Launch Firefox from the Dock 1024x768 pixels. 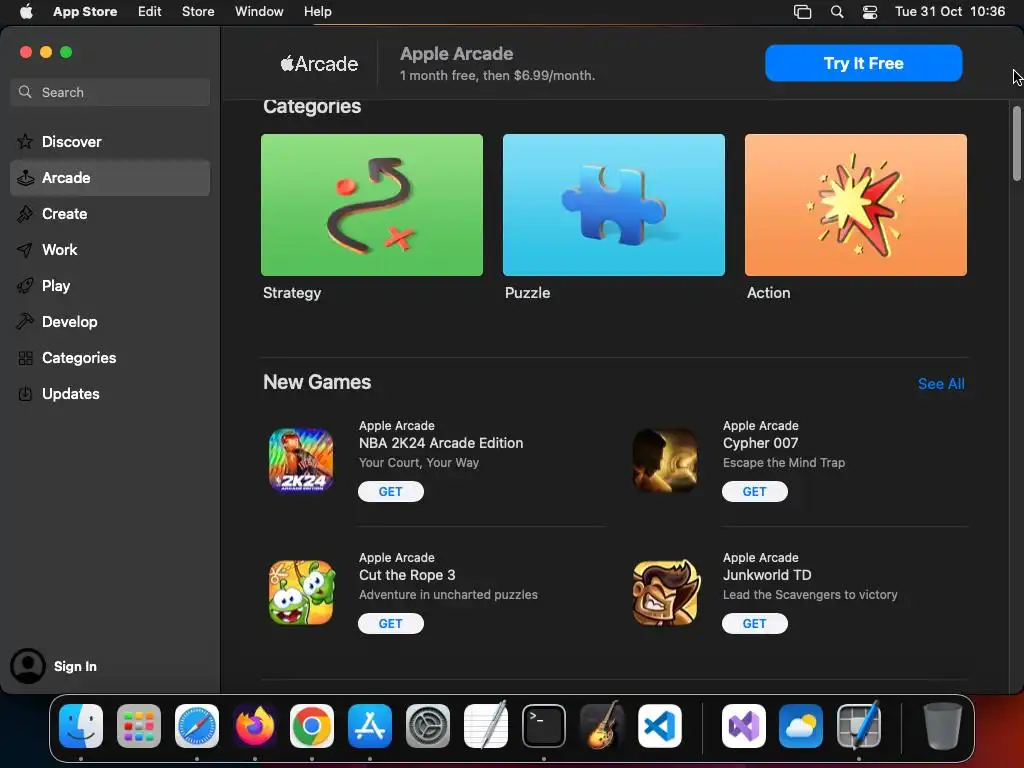click(254, 726)
